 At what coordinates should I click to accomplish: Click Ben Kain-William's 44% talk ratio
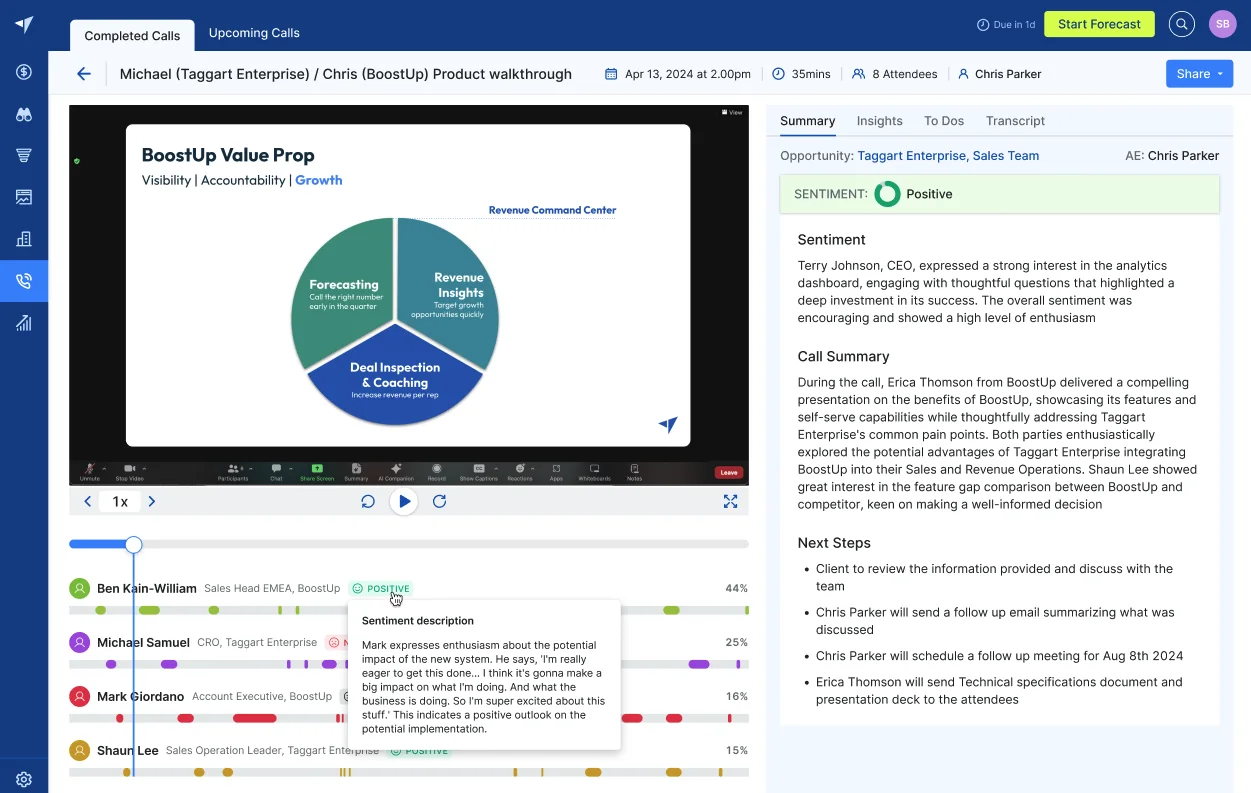tap(736, 588)
